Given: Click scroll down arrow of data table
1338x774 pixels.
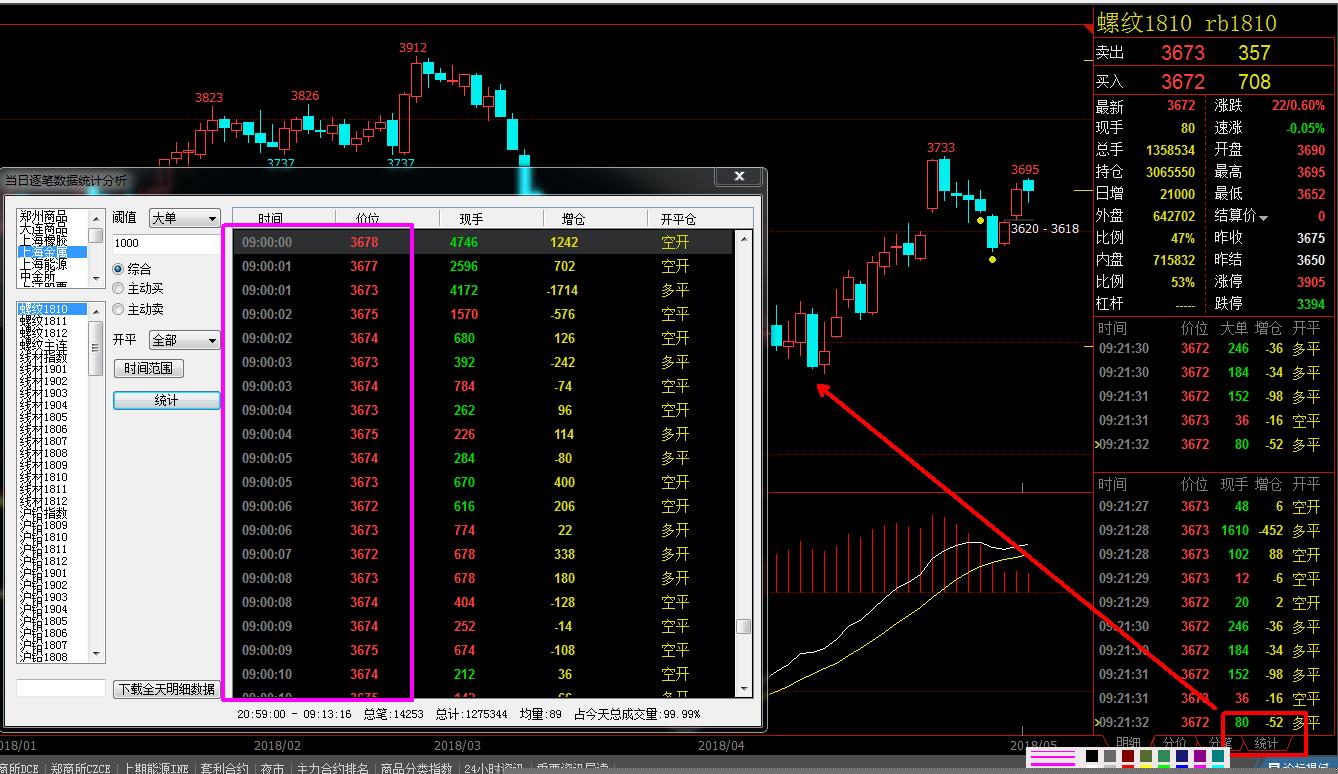Looking at the screenshot, I should pos(743,688).
